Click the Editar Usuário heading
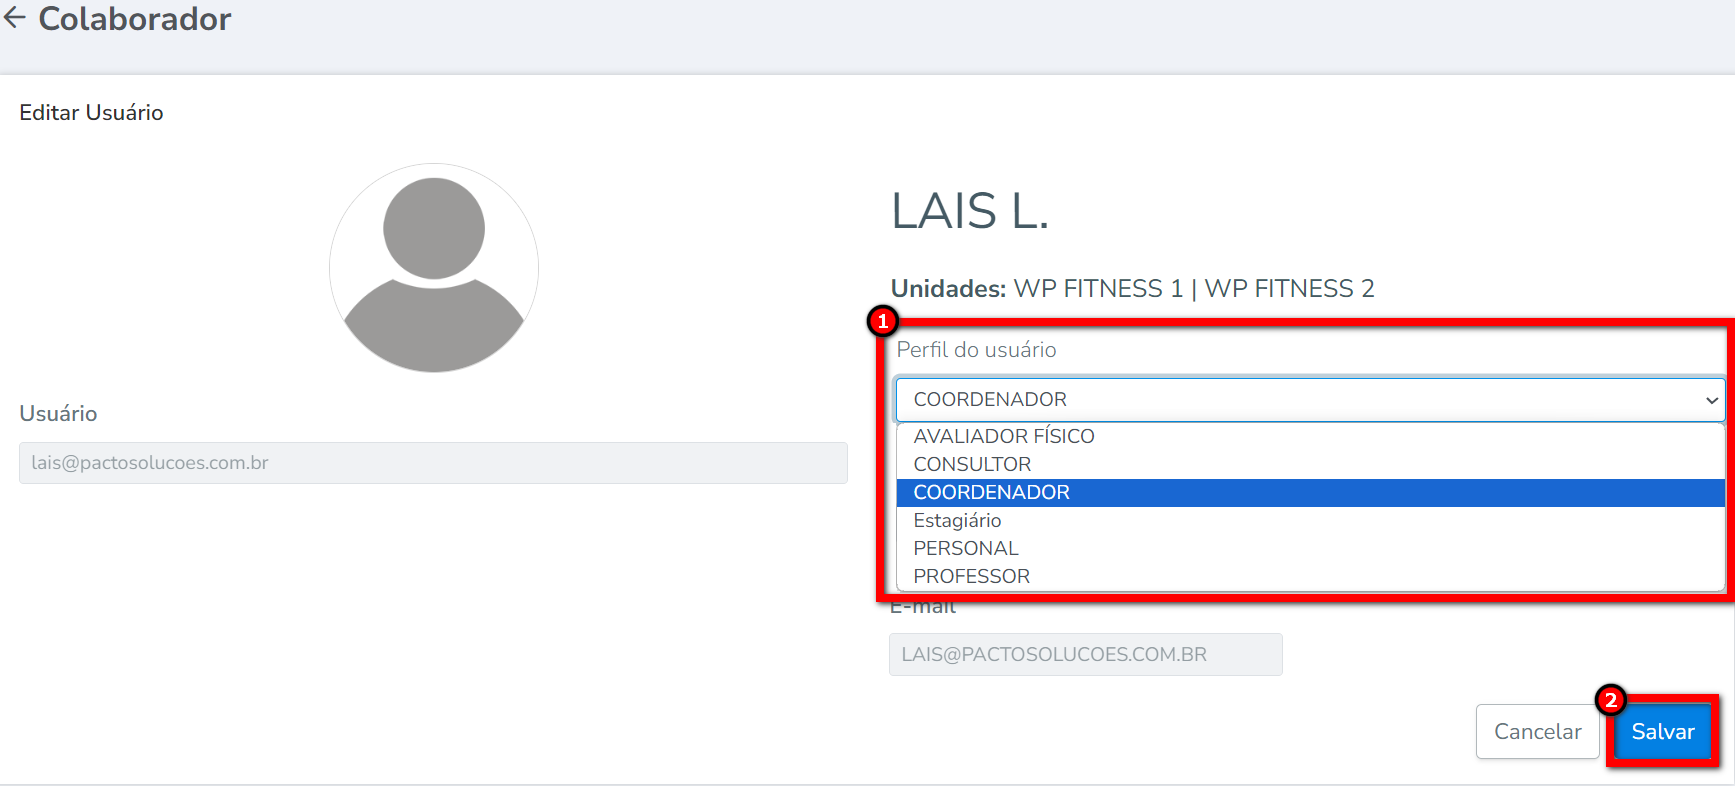Image resolution: width=1735 pixels, height=786 pixels. tap(91, 113)
